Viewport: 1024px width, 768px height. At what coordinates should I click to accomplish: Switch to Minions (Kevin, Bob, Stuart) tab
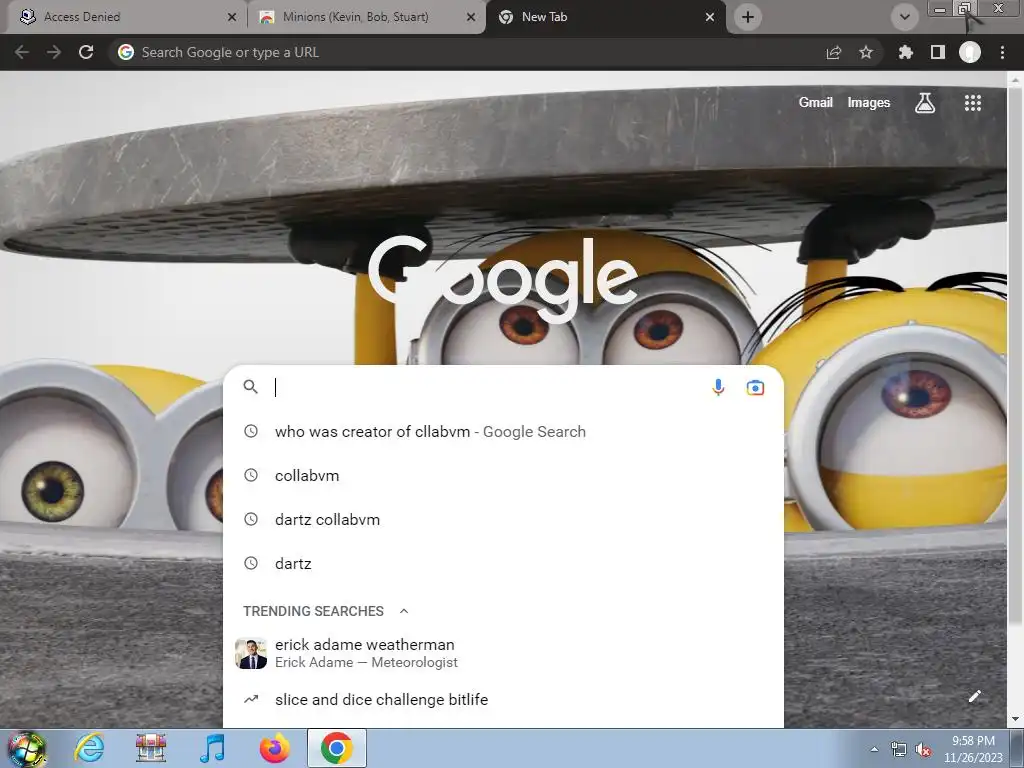pyautogui.click(x=367, y=17)
